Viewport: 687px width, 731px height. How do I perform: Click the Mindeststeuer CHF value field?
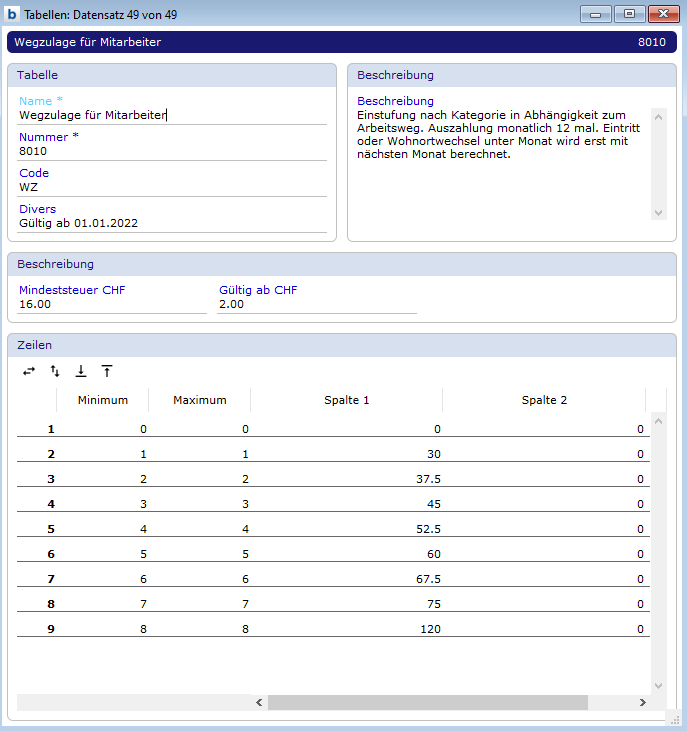click(x=111, y=304)
